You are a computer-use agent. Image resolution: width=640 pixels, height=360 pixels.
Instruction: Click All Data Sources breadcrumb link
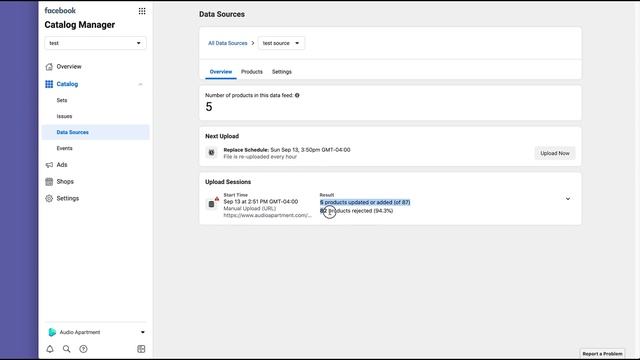(228, 43)
